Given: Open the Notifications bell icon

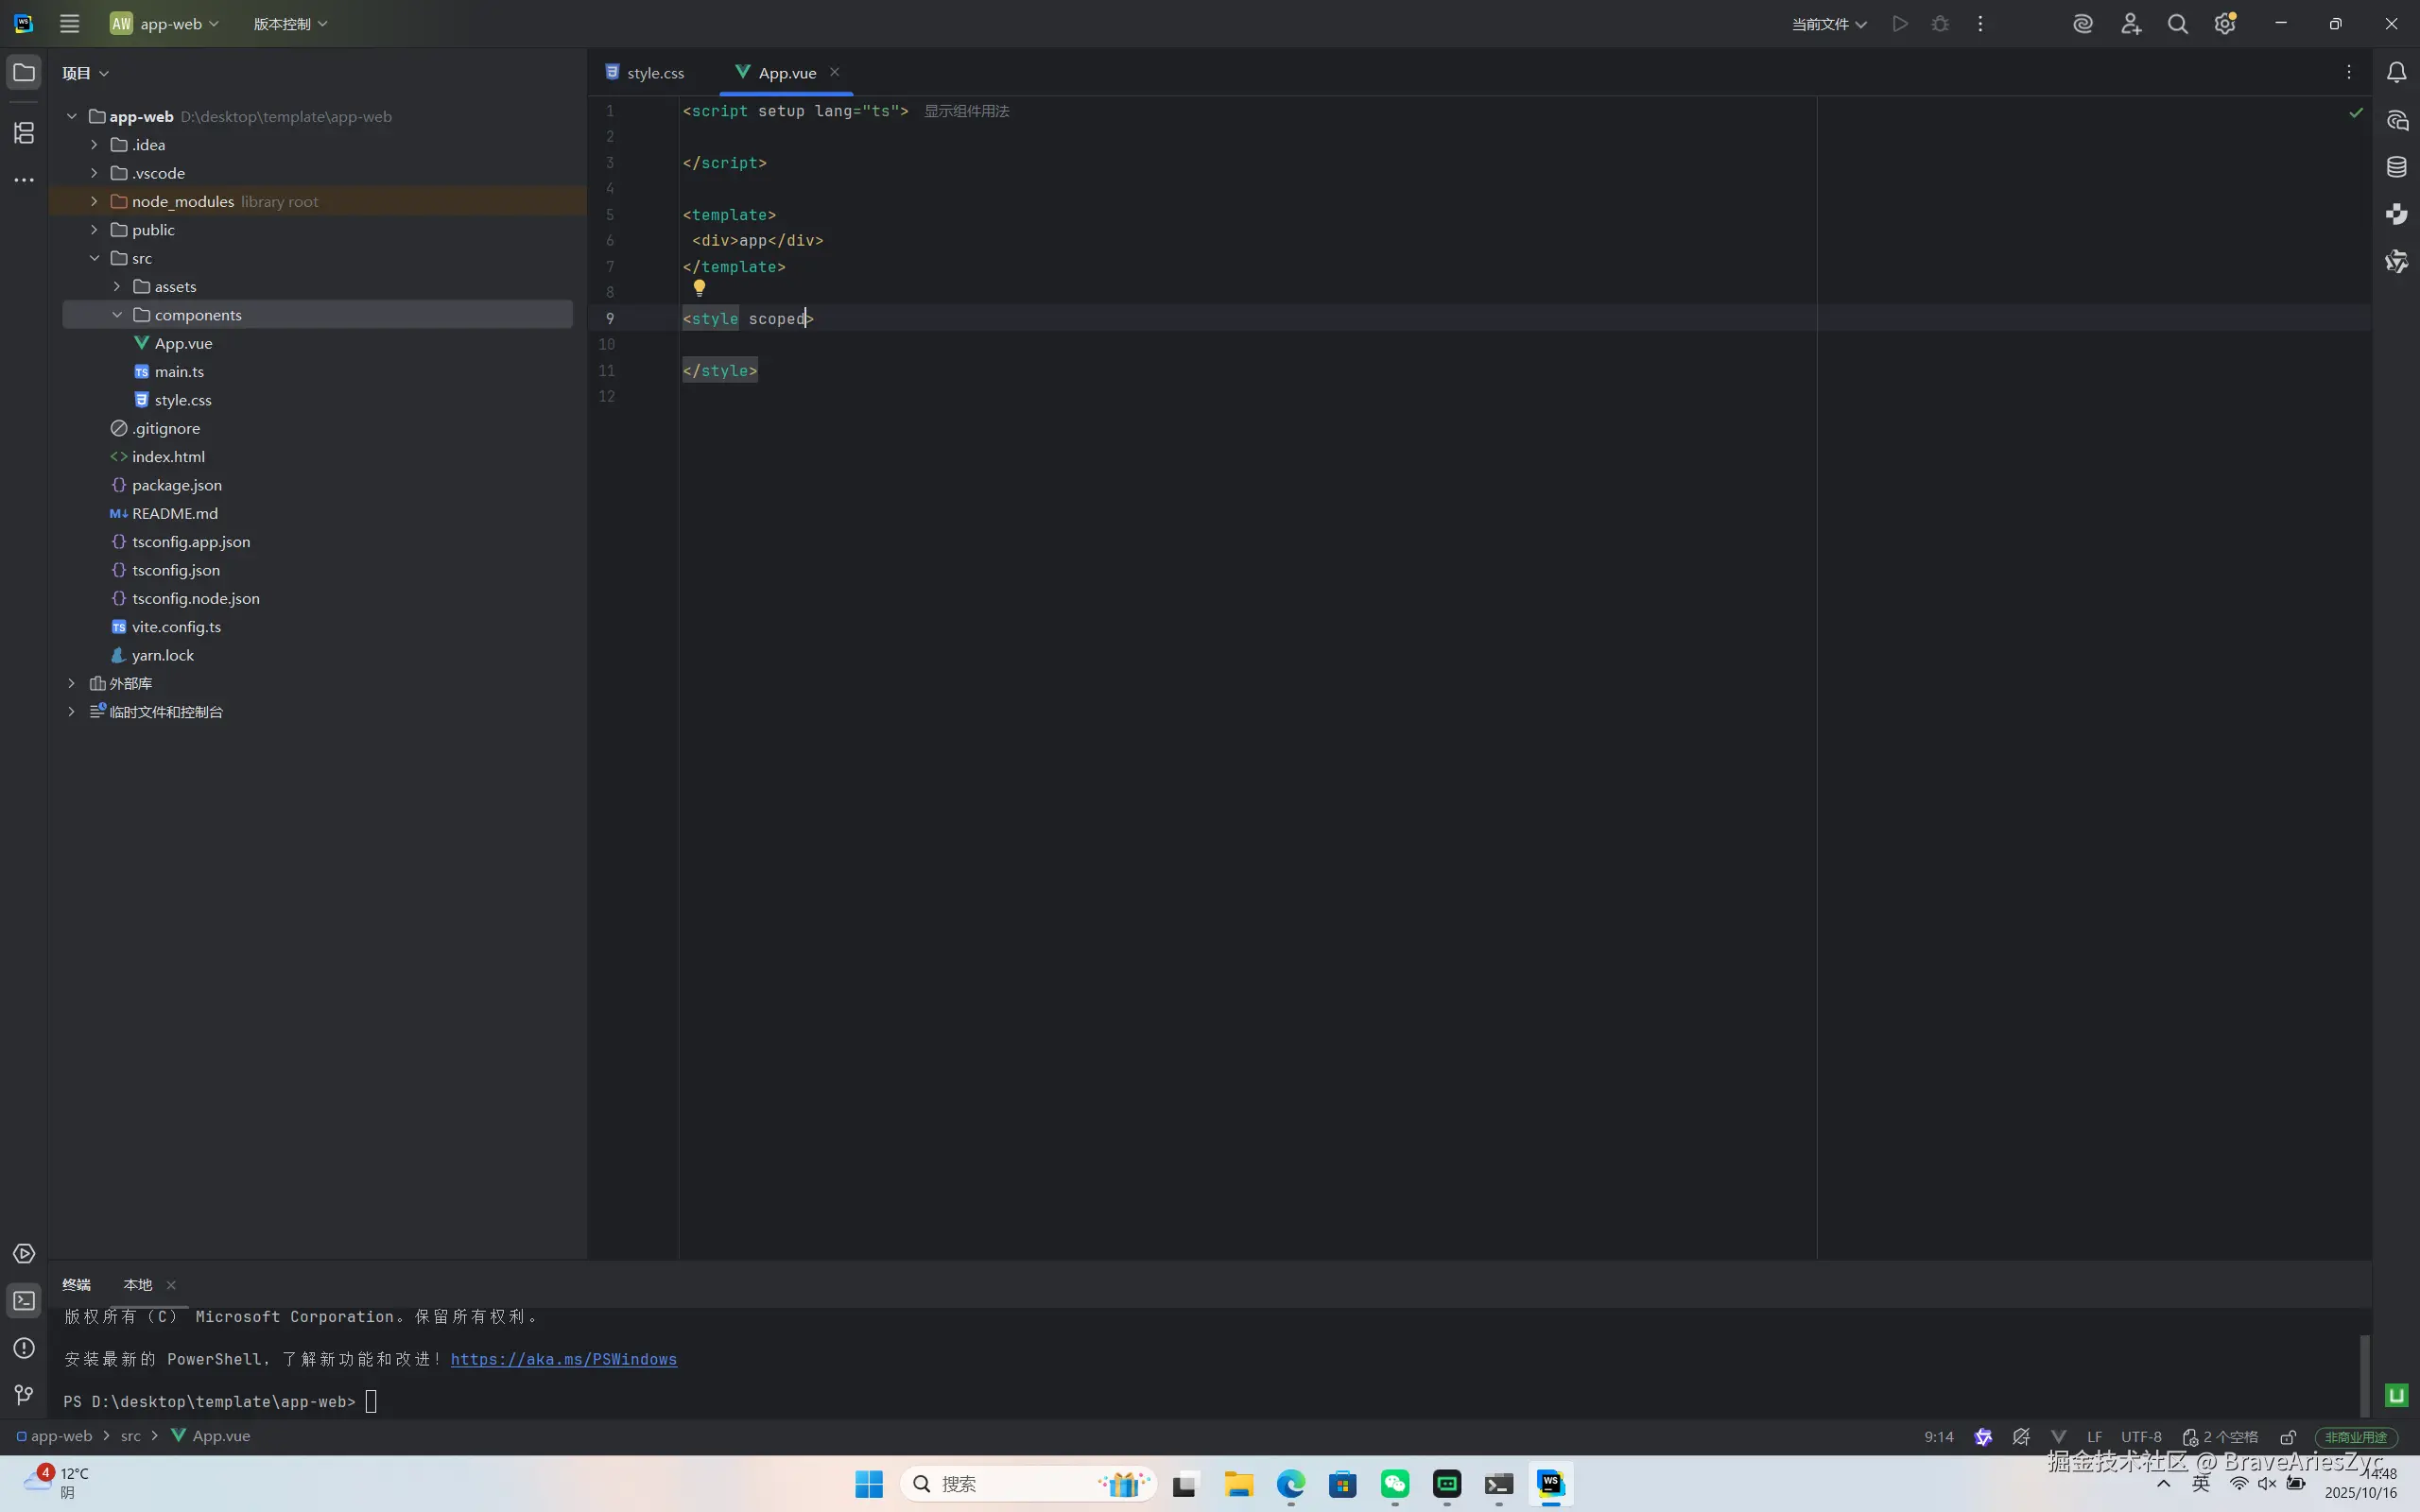Looking at the screenshot, I should [2396, 72].
